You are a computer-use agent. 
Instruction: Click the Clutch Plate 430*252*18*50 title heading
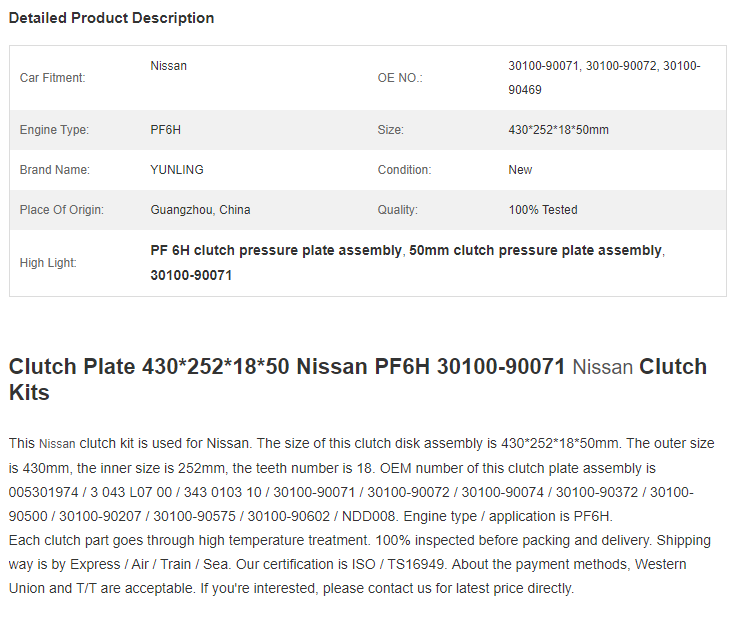pyautogui.click(x=358, y=379)
